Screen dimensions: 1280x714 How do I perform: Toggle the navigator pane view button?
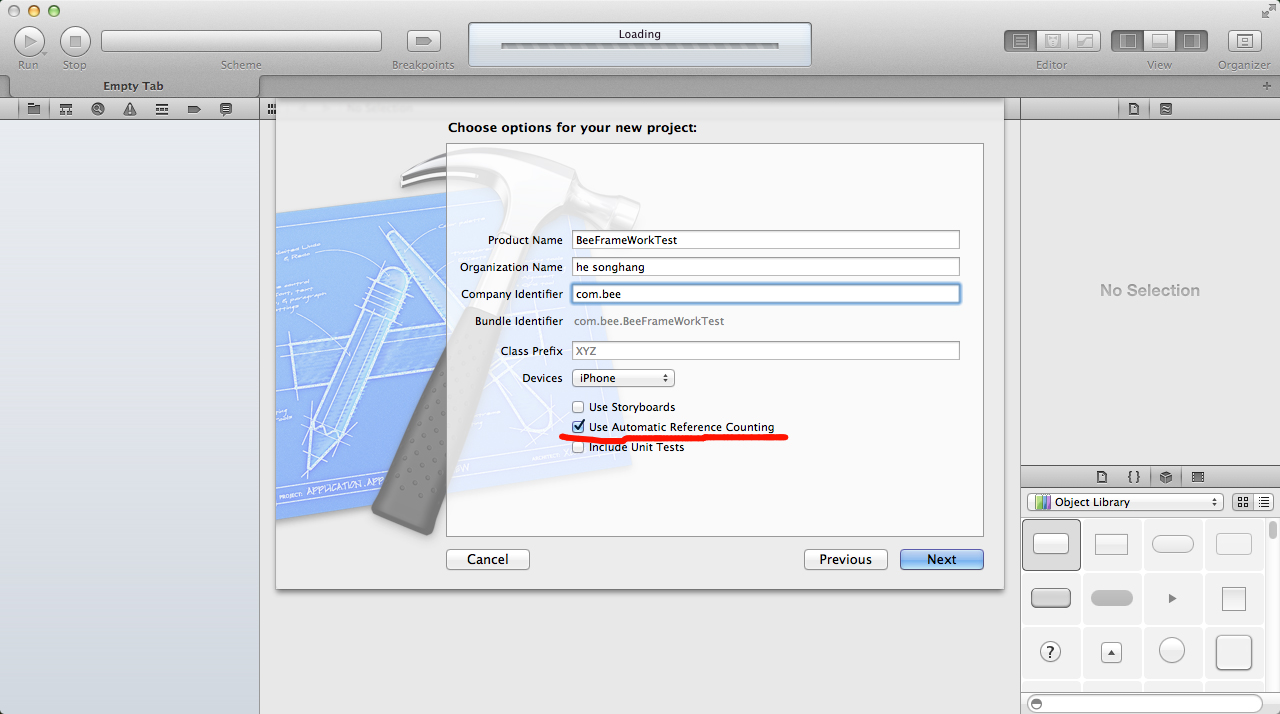pos(1128,41)
